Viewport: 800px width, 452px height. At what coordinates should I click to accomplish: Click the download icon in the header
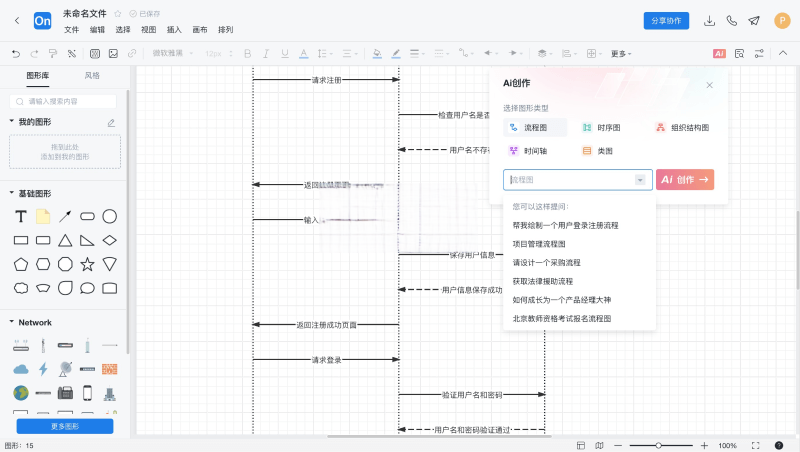[x=710, y=20]
